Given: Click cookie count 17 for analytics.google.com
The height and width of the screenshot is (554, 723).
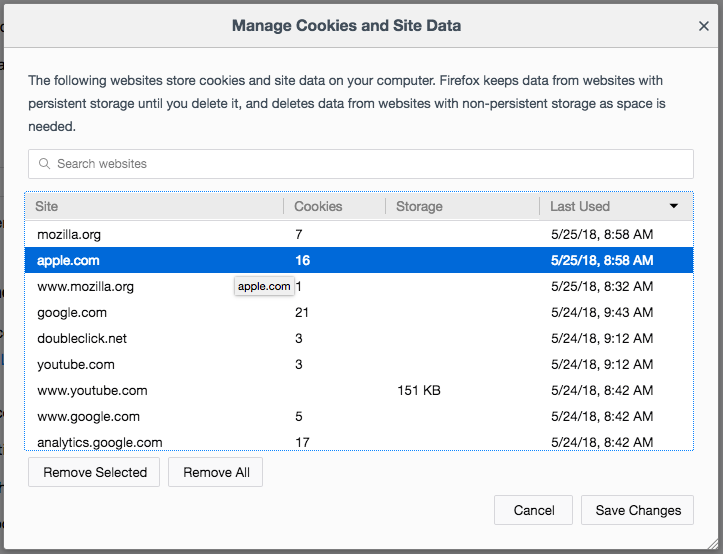Looking at the screenshot, I should (302, 442).
